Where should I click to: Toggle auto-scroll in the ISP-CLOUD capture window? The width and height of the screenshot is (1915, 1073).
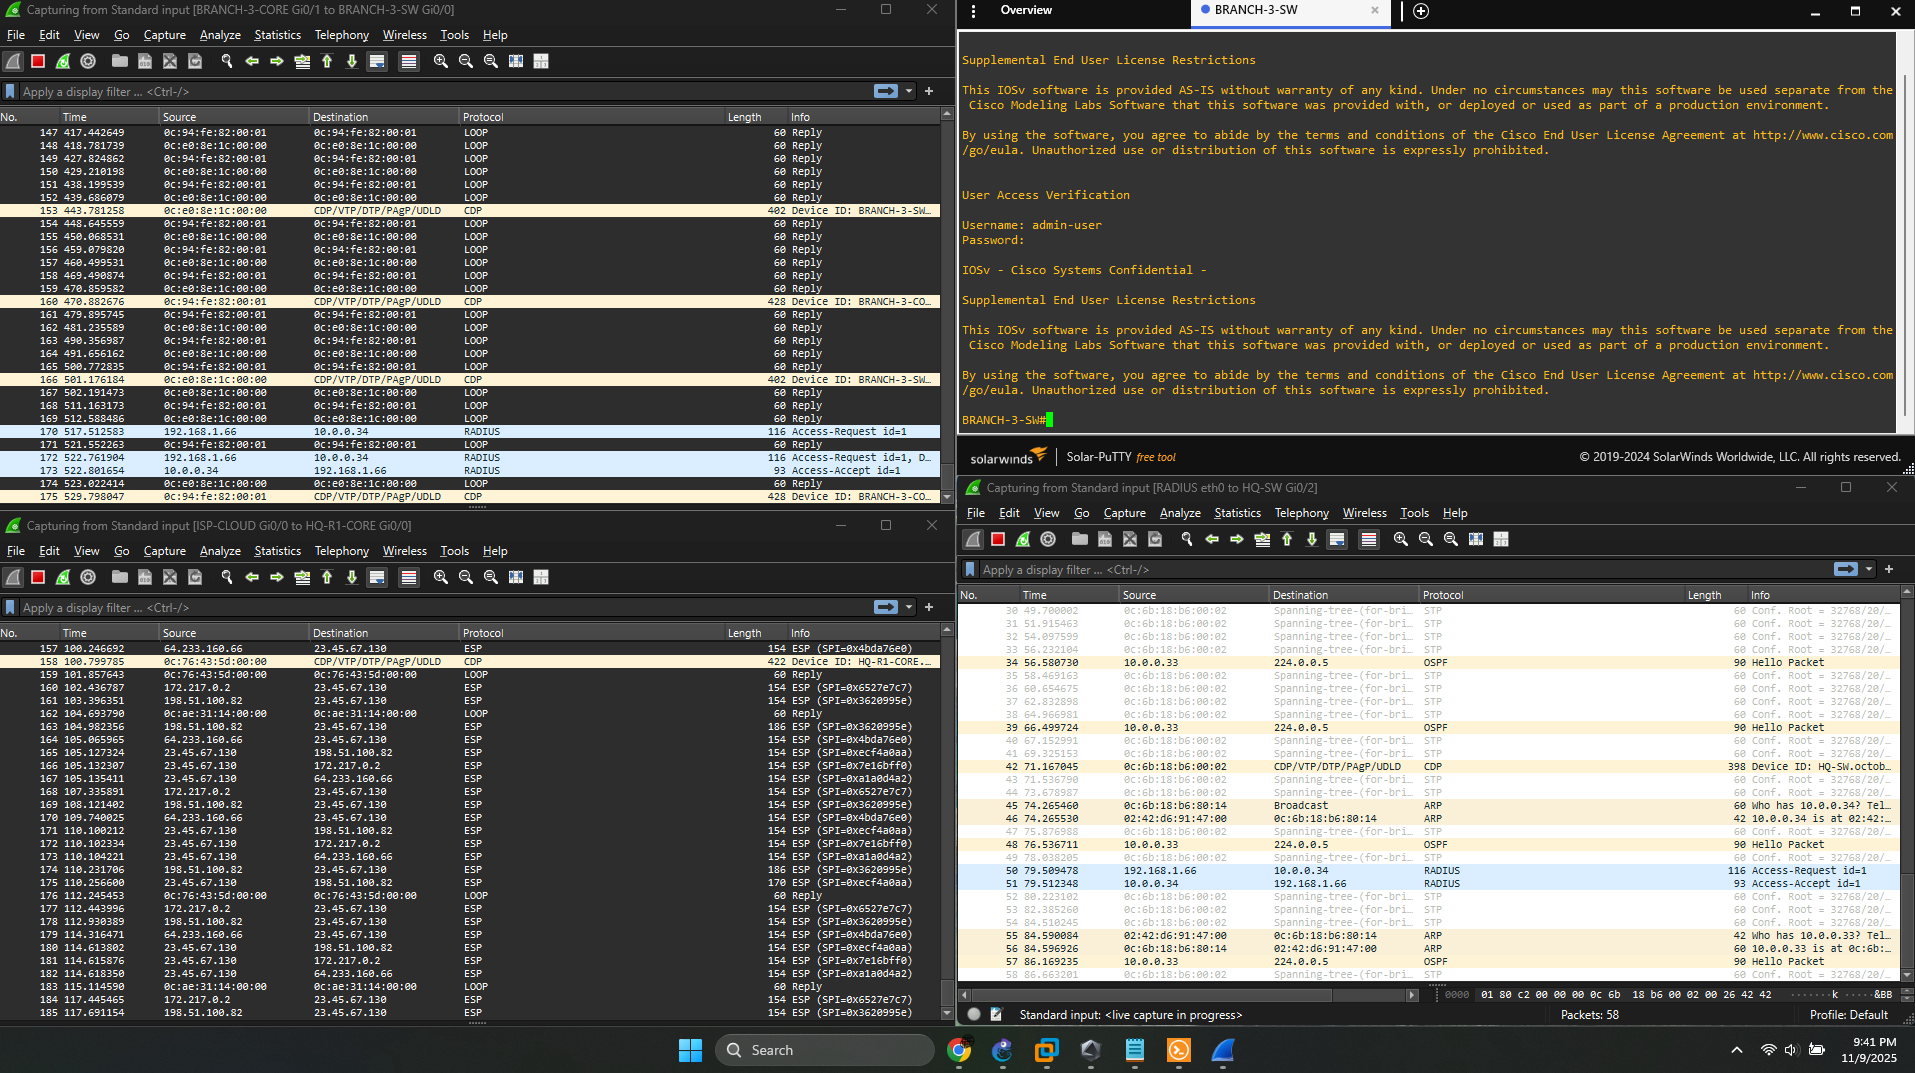click(x=377, y=577)
